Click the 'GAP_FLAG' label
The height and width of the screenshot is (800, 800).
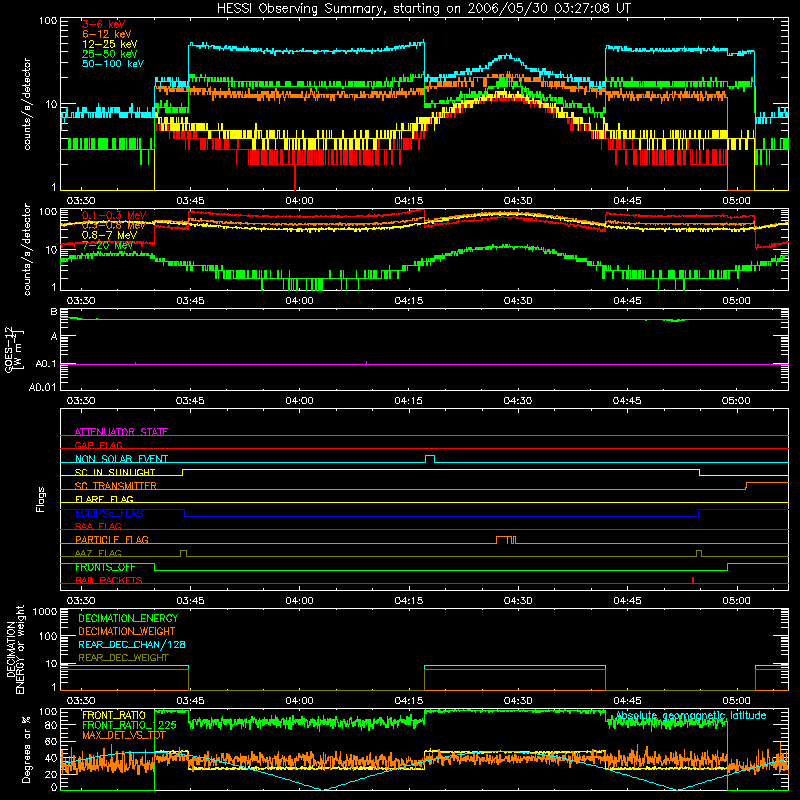tap(98, 445)
